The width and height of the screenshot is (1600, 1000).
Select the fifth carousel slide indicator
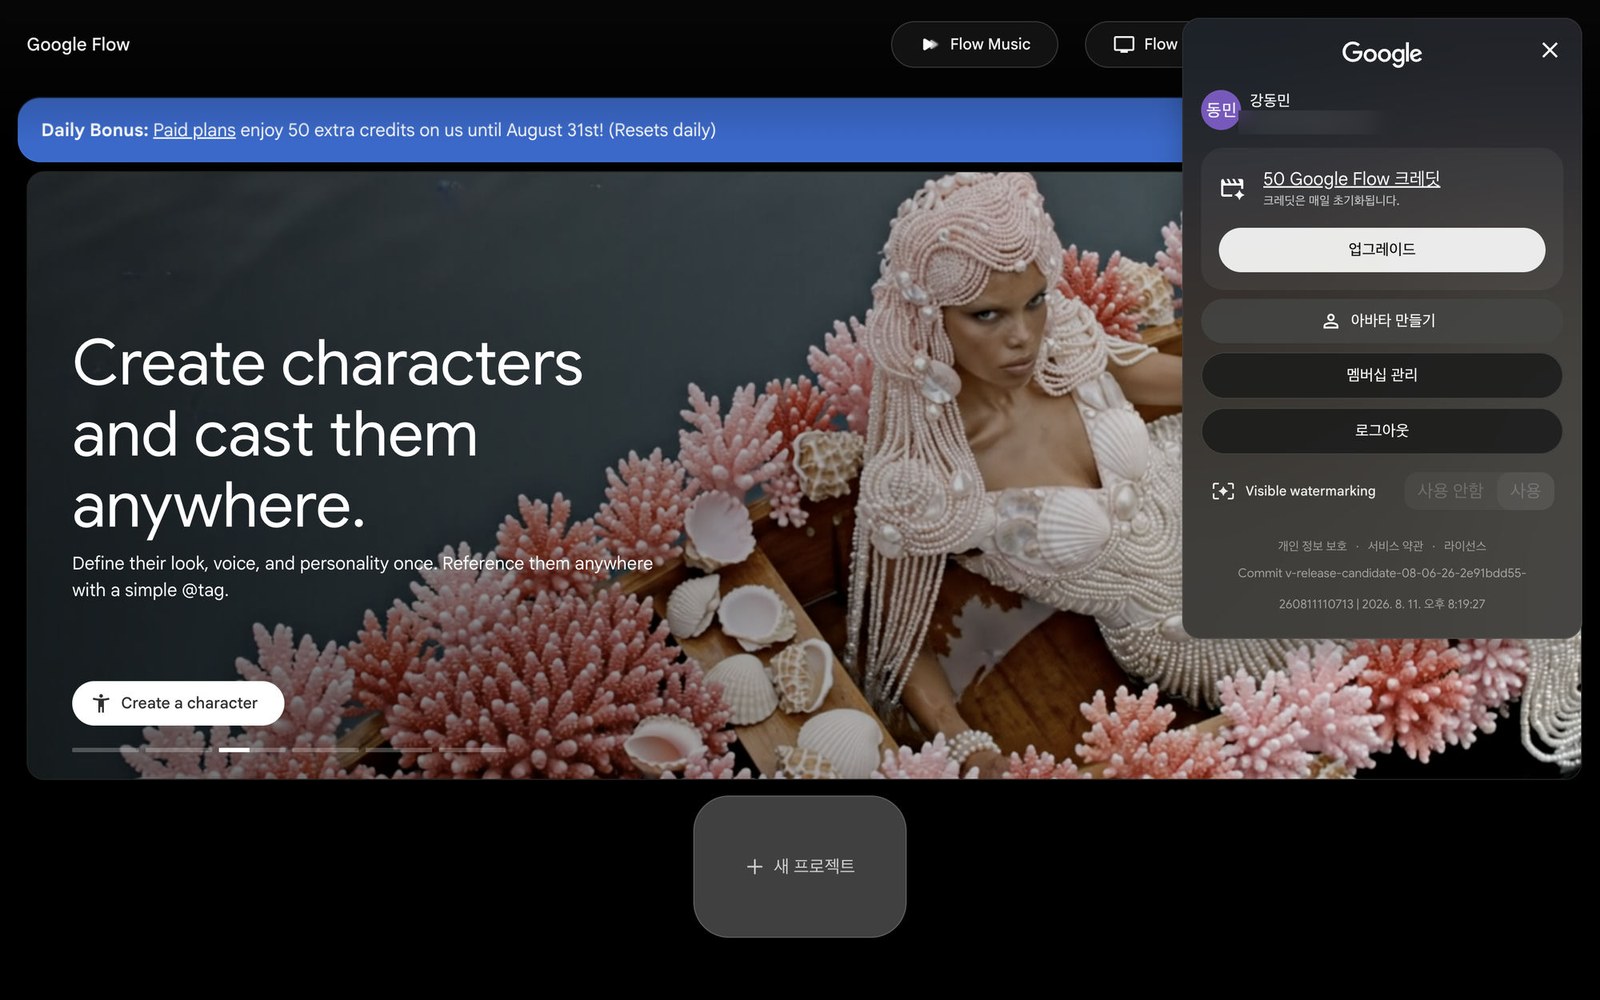pyautogui.click(x=399, y=749)
